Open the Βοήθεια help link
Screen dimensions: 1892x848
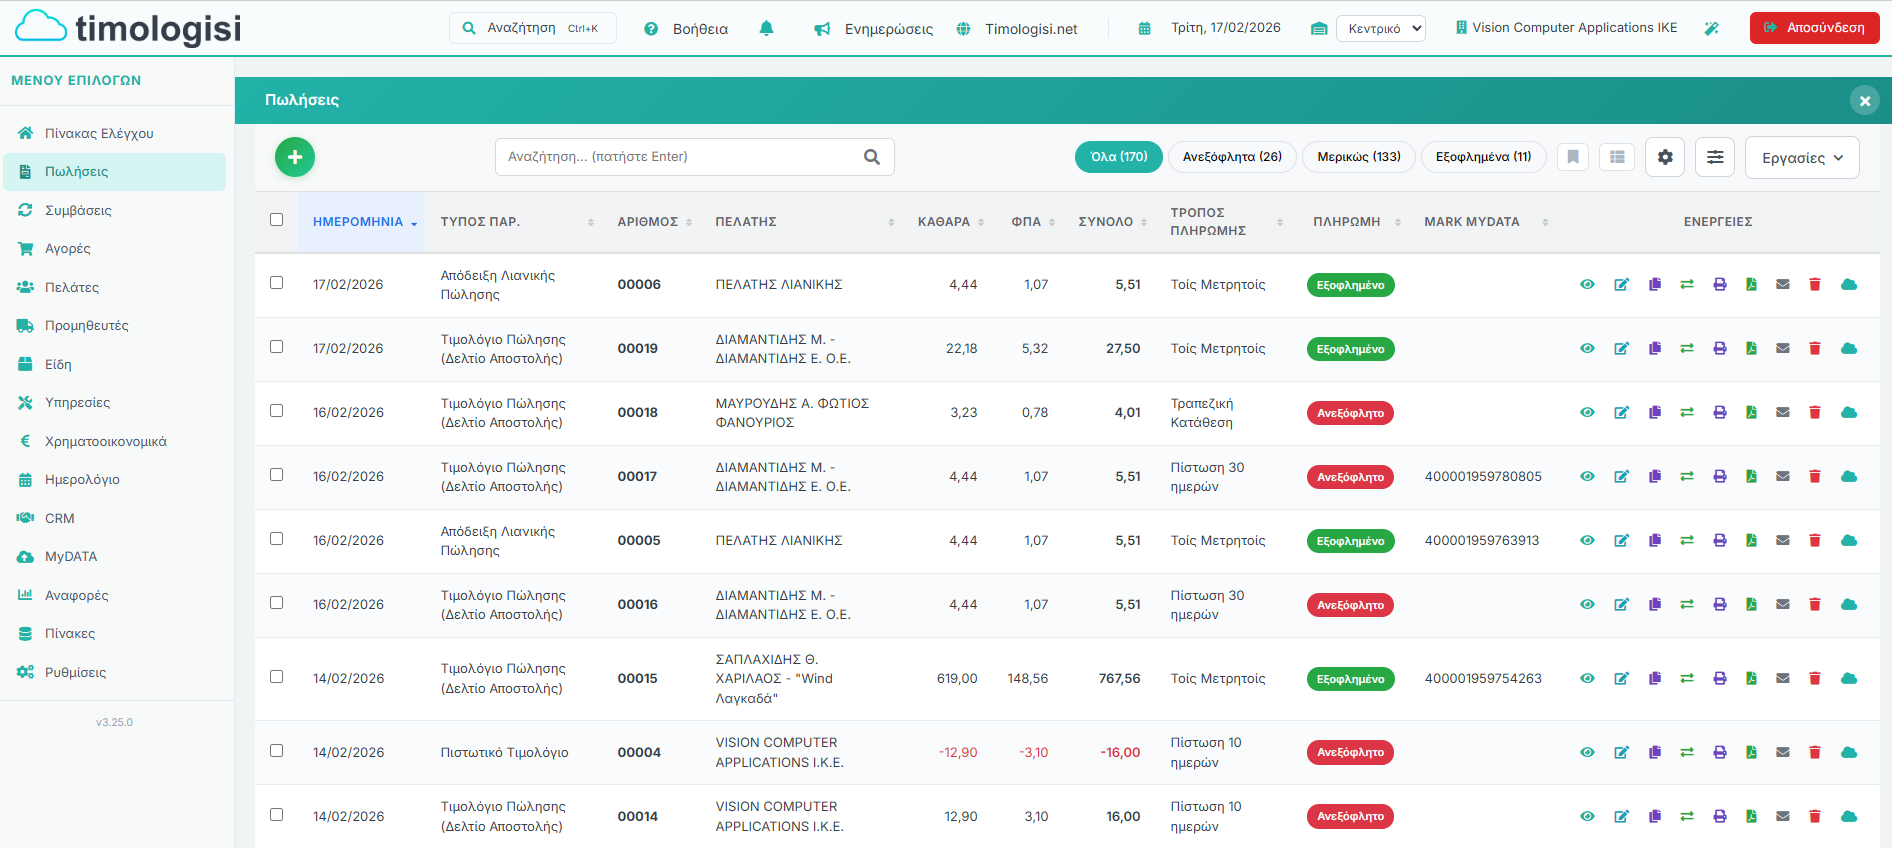tap(699, 29)
